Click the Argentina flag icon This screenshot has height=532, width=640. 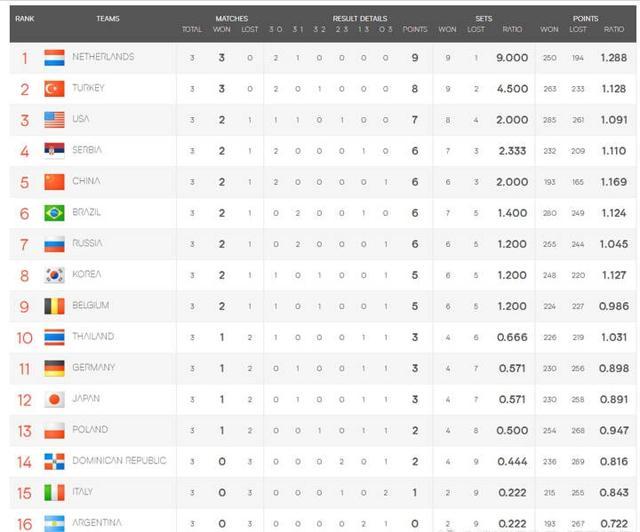[x=54, y=523]
